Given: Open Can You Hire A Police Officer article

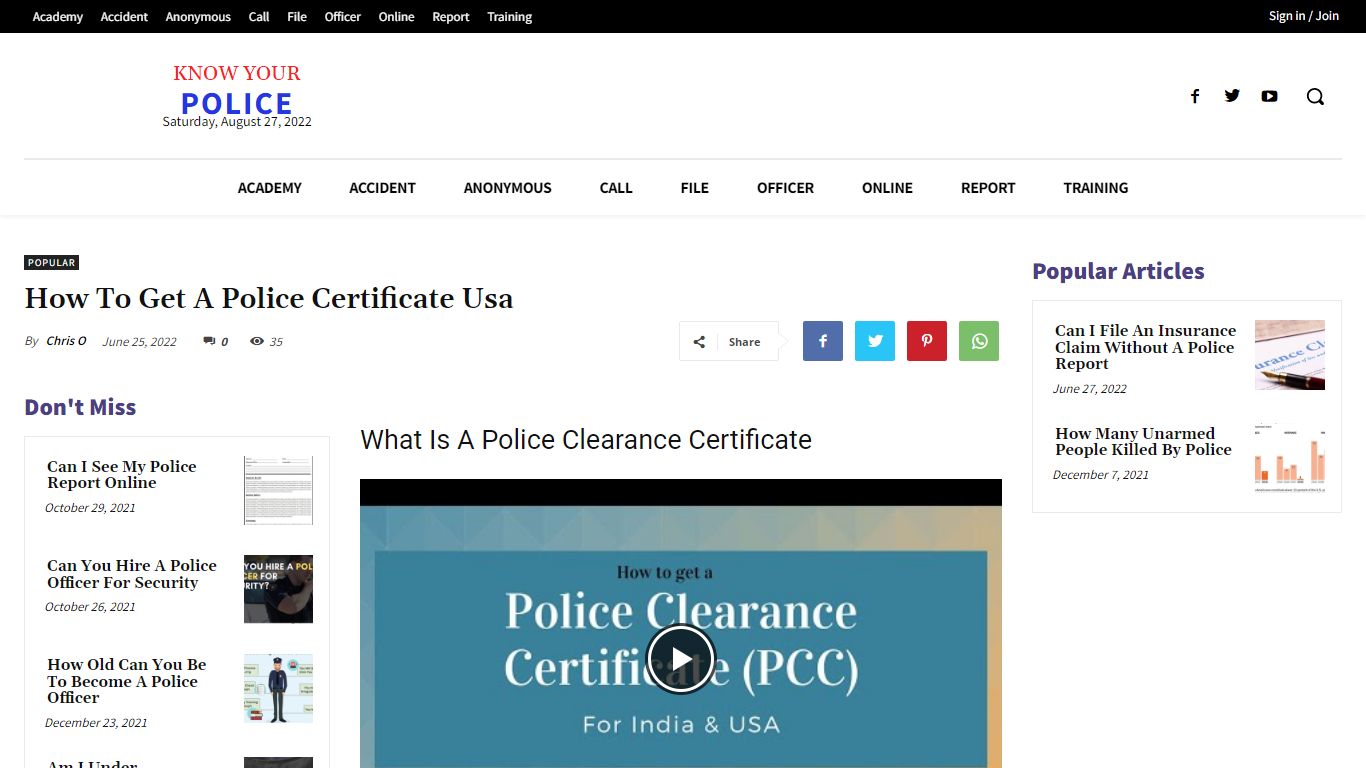Looking at the screenshot, I should [x=132, y=574].
